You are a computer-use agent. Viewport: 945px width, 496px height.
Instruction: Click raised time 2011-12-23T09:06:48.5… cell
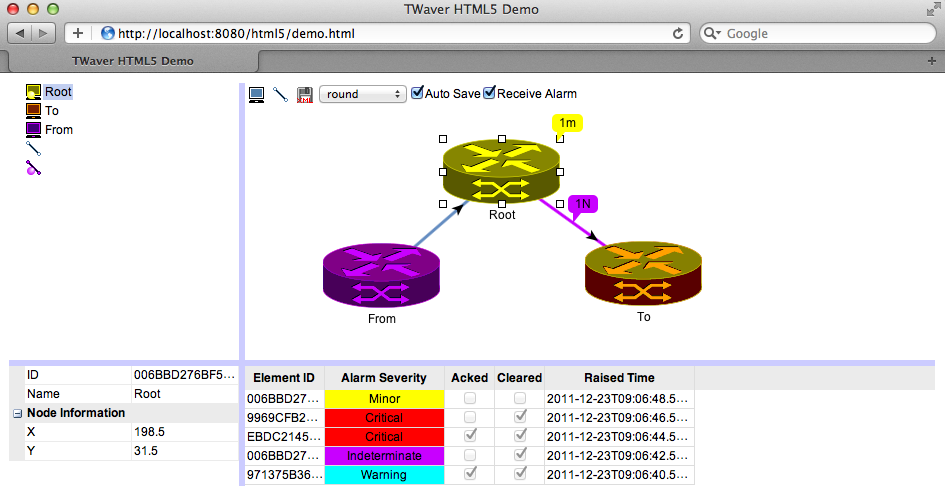coord(618,399)
